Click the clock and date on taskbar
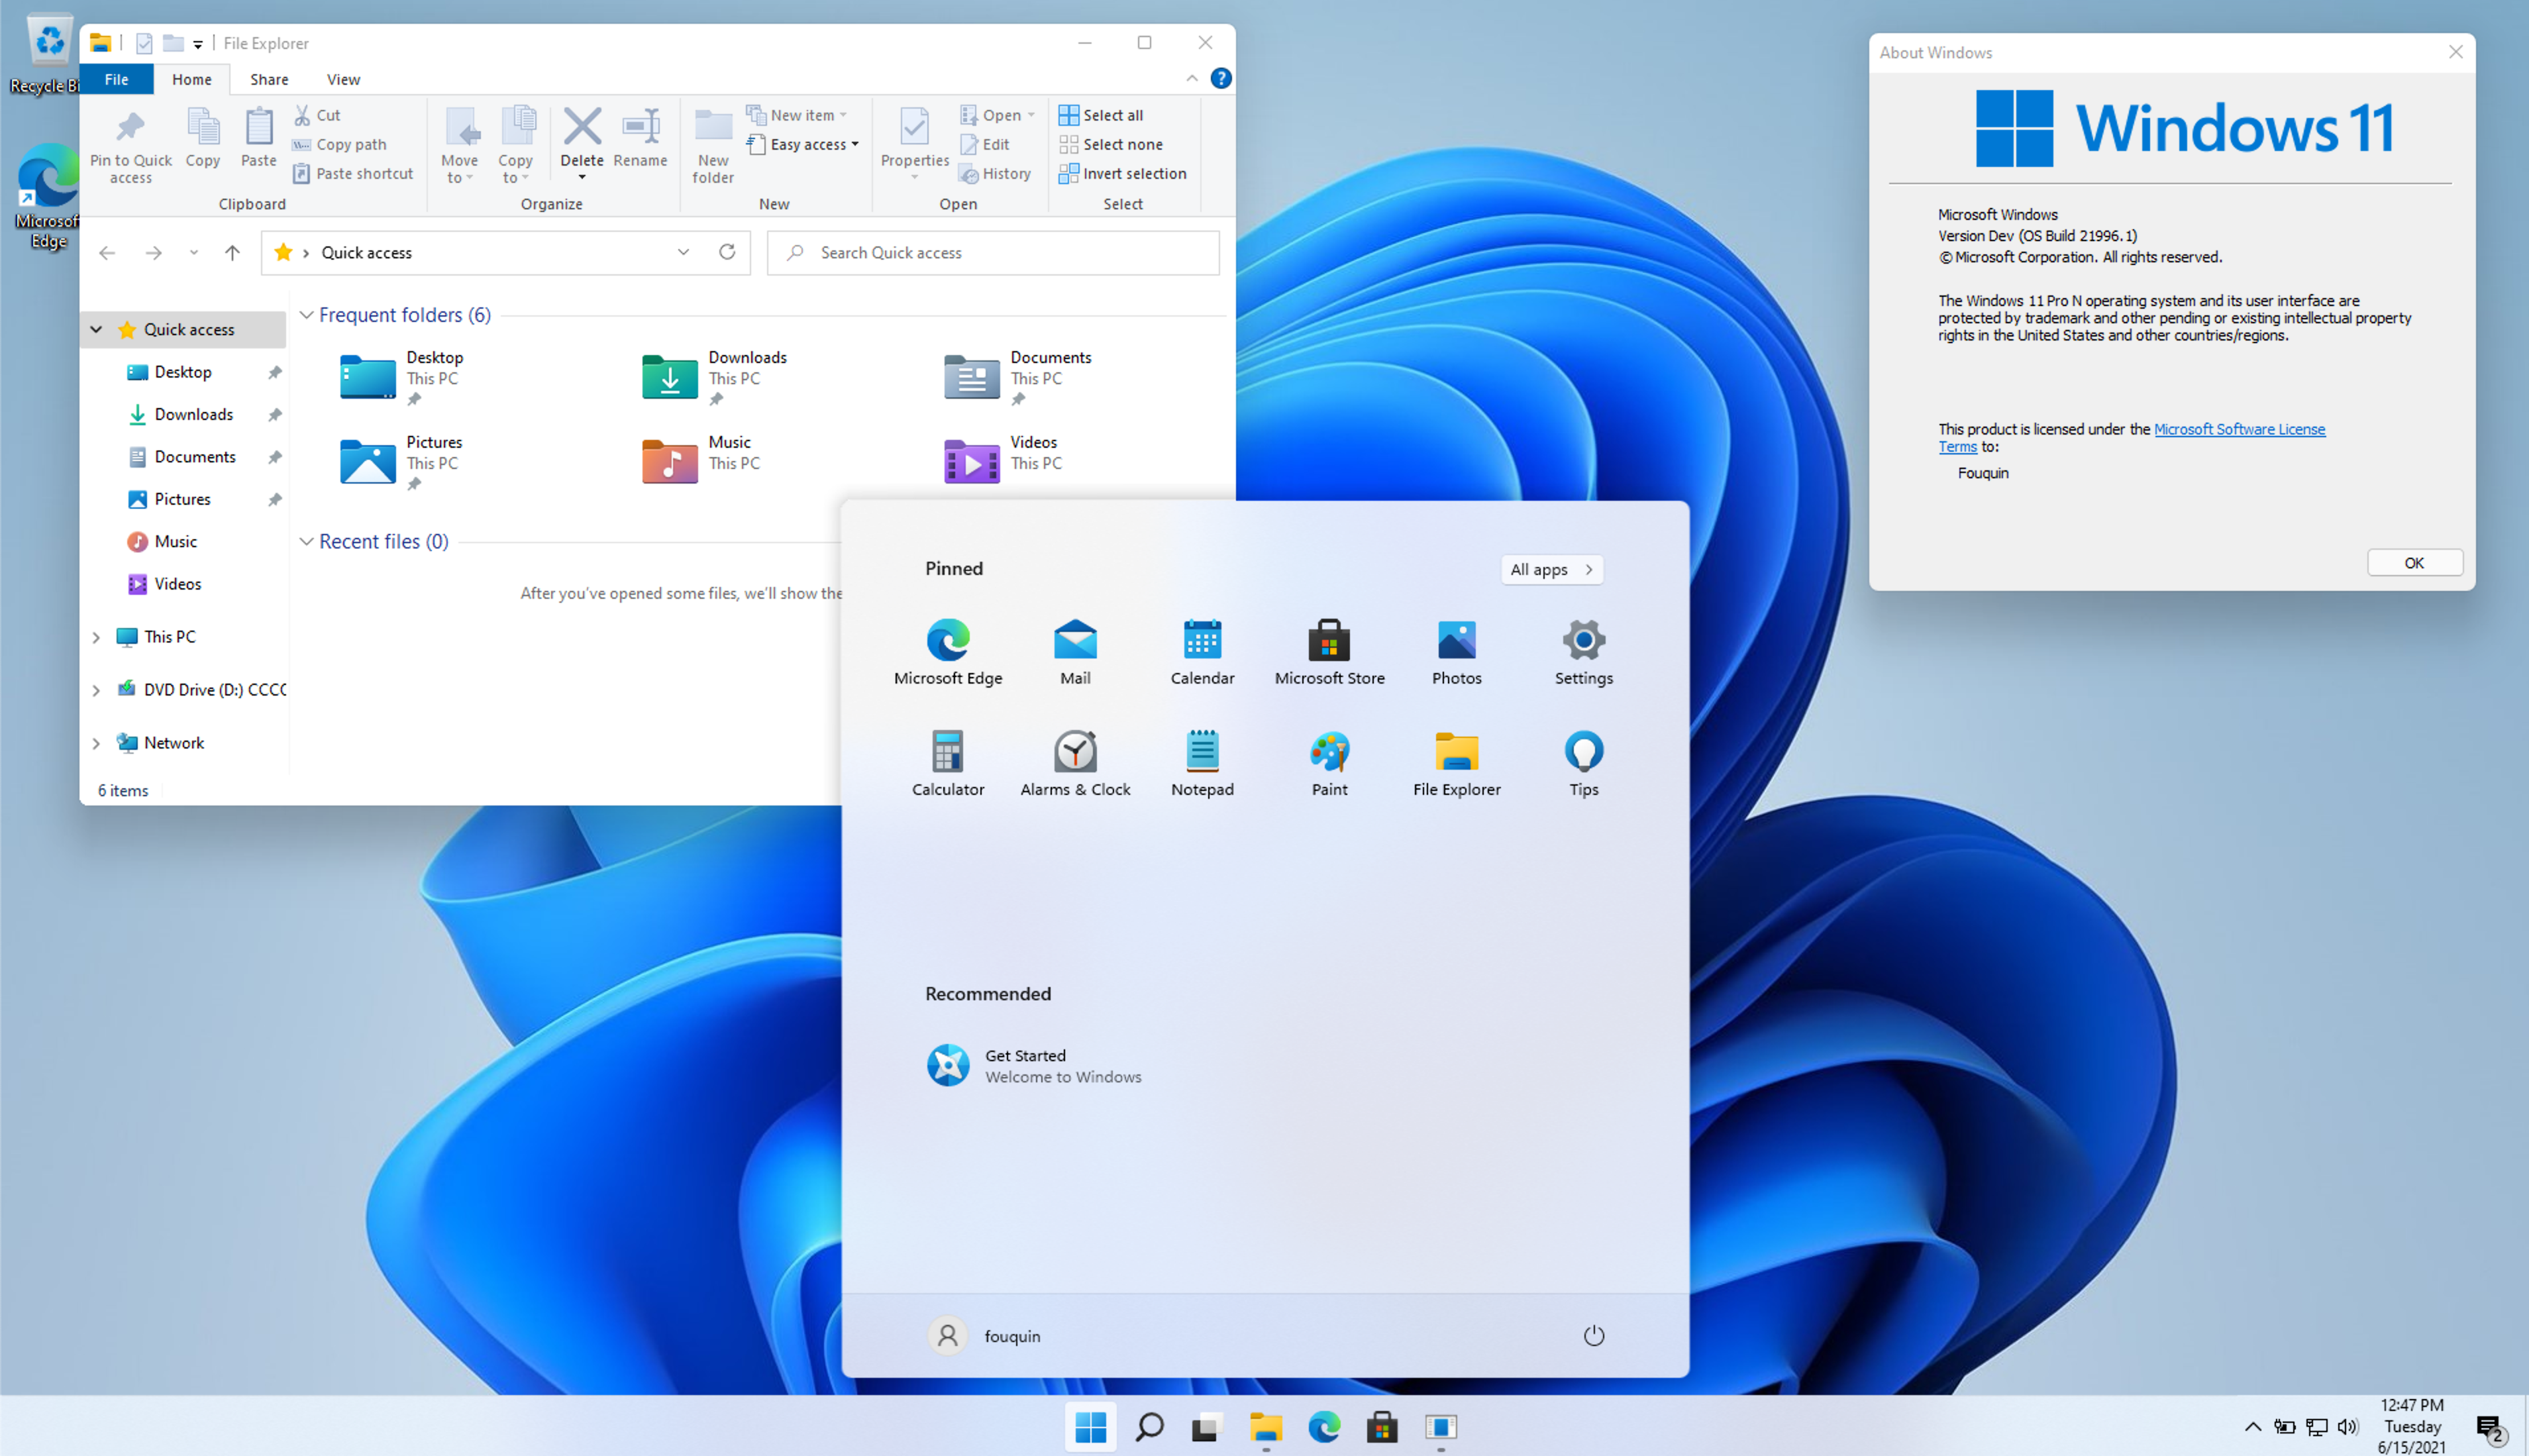The image size is (2529, 1456). (2411, 1426)
